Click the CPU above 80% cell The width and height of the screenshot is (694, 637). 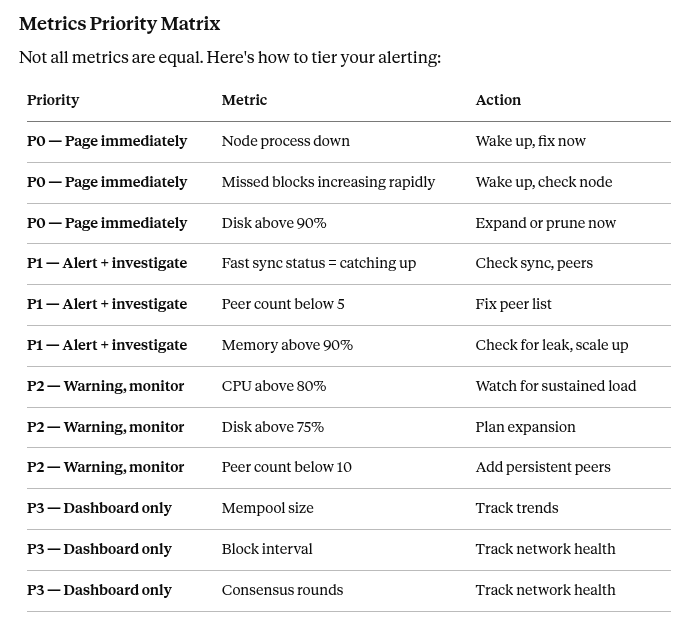[274, 386]
